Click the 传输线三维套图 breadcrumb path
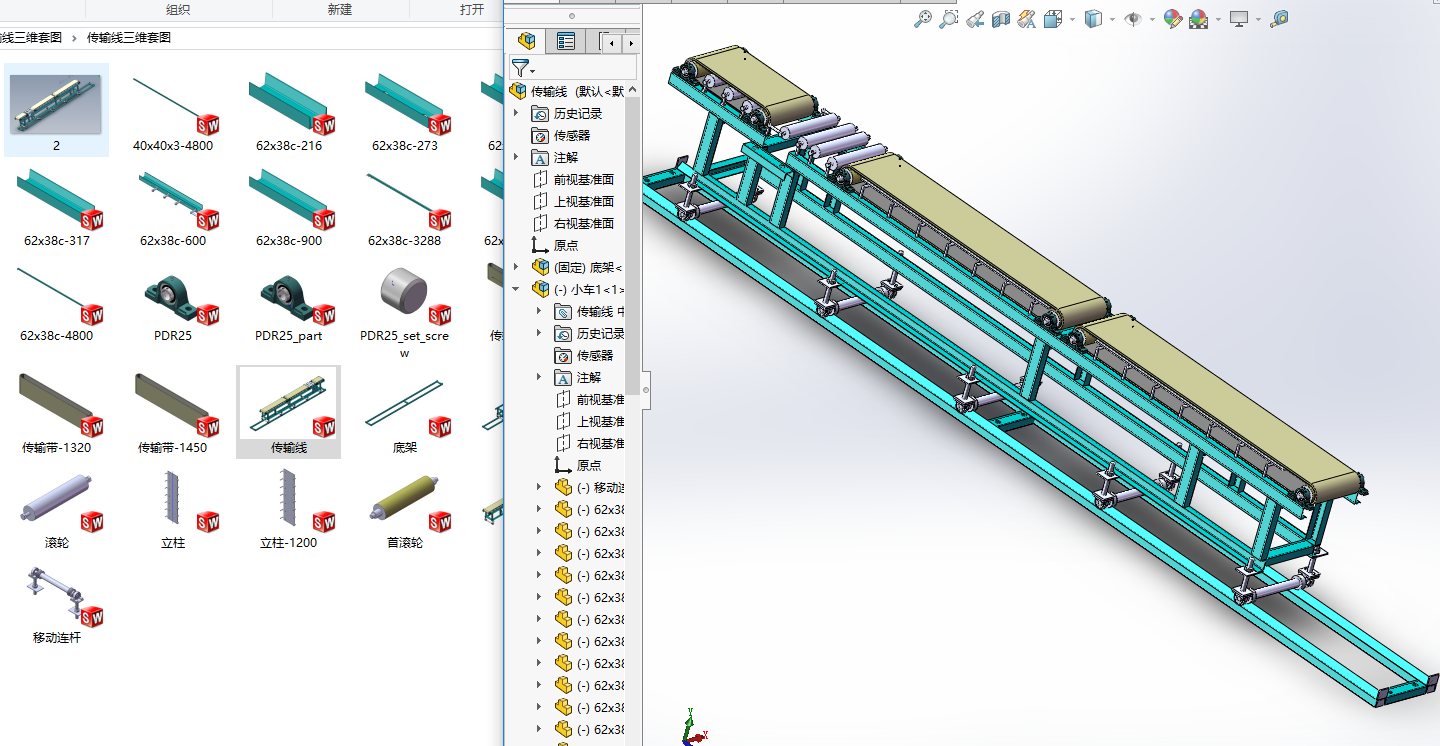 click(x=129, y=38)
